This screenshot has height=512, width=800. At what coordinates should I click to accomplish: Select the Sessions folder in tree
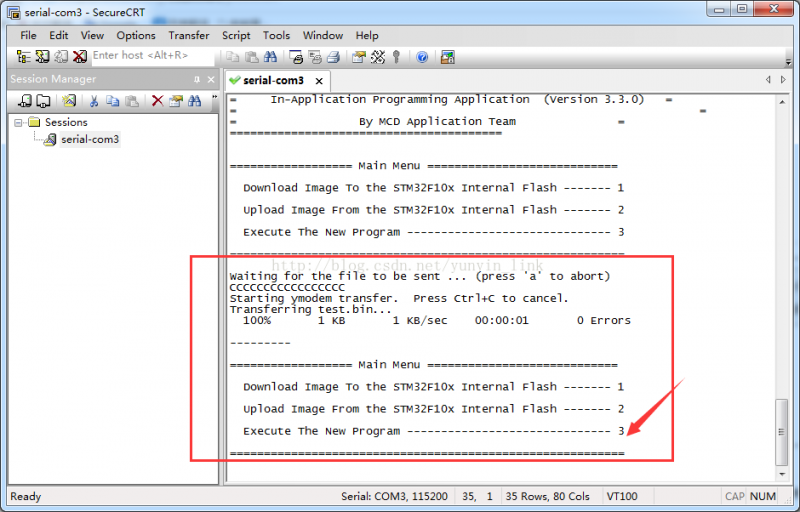[x=66, y=122]
